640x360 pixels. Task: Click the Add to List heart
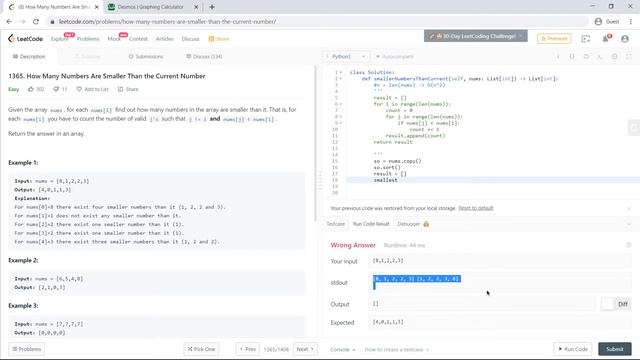[x=79, y=89]
